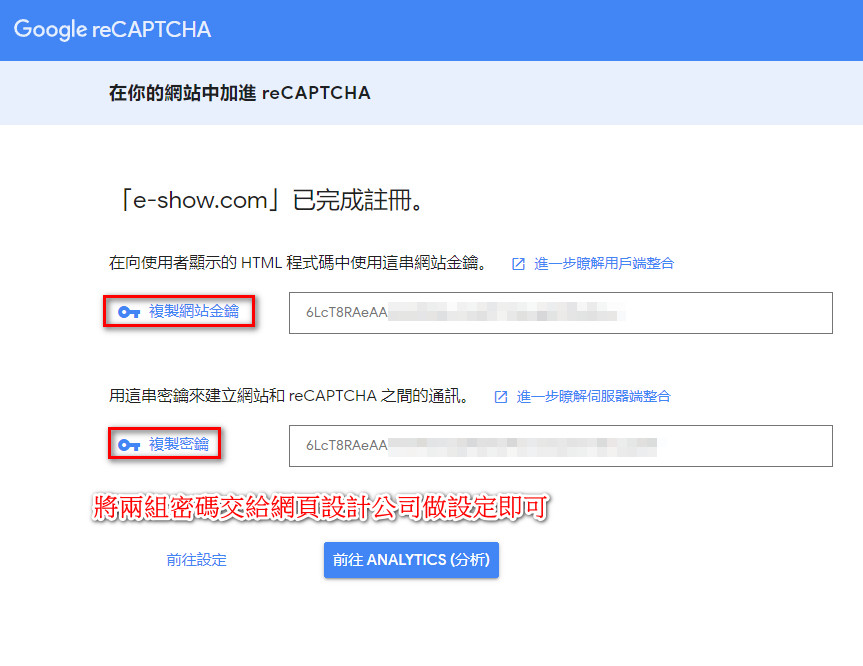This screenshot has width=863, height=666.
Task: Open the 進一步瞭解用戶端整合 link
Action: pyautogui.click(x=604, y=264)
